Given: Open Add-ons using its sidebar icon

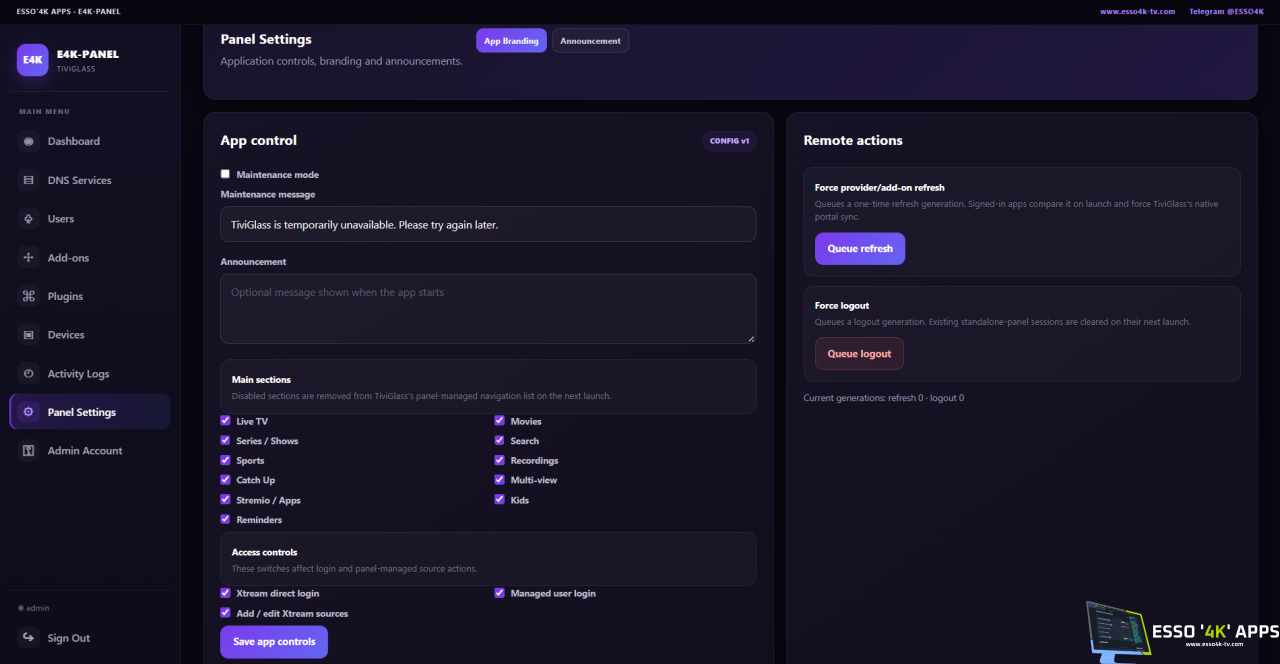Looking at the screenshot, I should pos(28,258).
